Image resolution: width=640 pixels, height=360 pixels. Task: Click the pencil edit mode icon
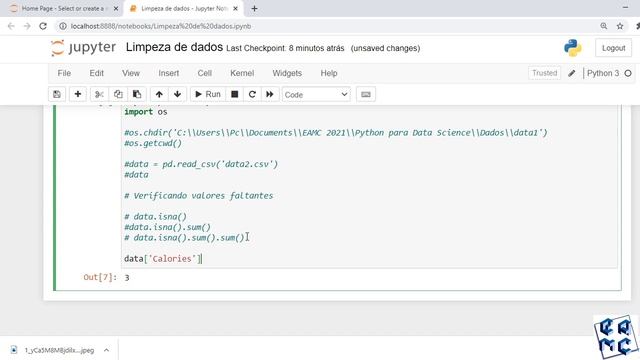(572, 73)
